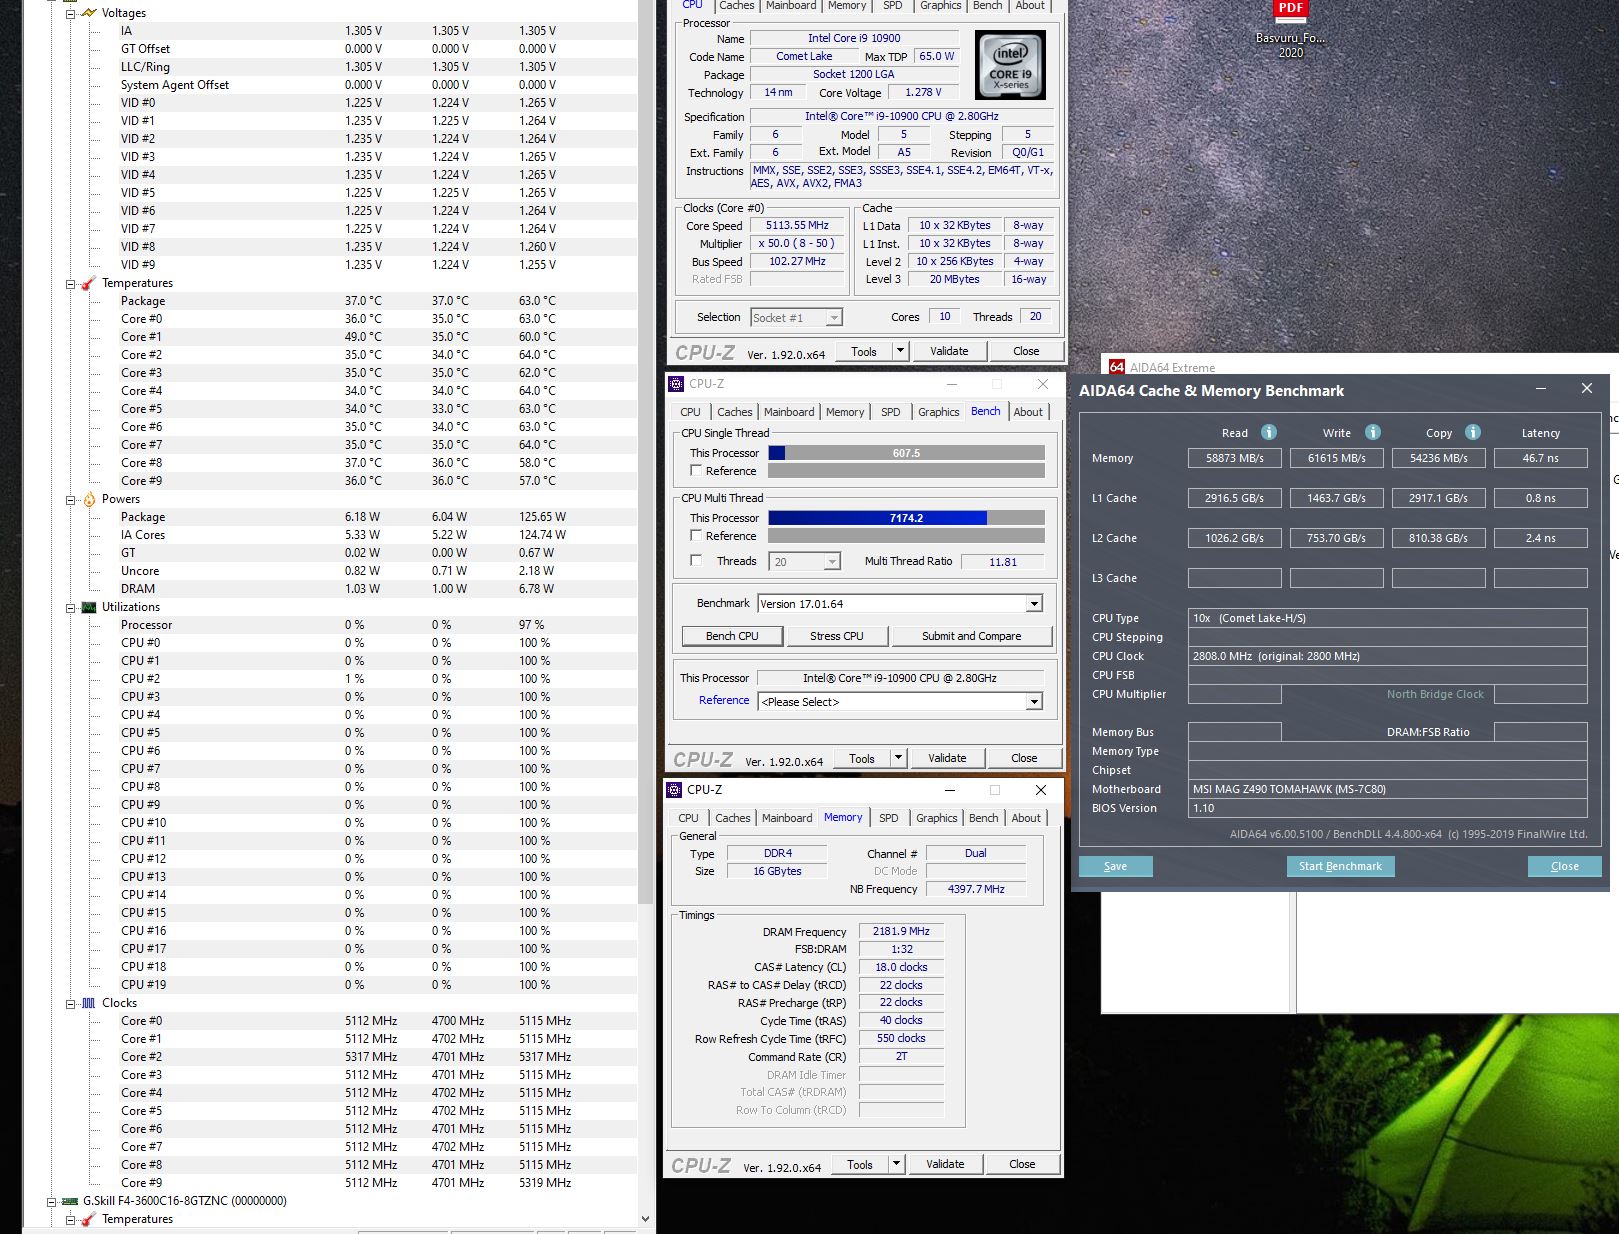Viewport: 1619px width, 1234px height.
Task: Collapse the Clocks tree node
Action: 70,1004
